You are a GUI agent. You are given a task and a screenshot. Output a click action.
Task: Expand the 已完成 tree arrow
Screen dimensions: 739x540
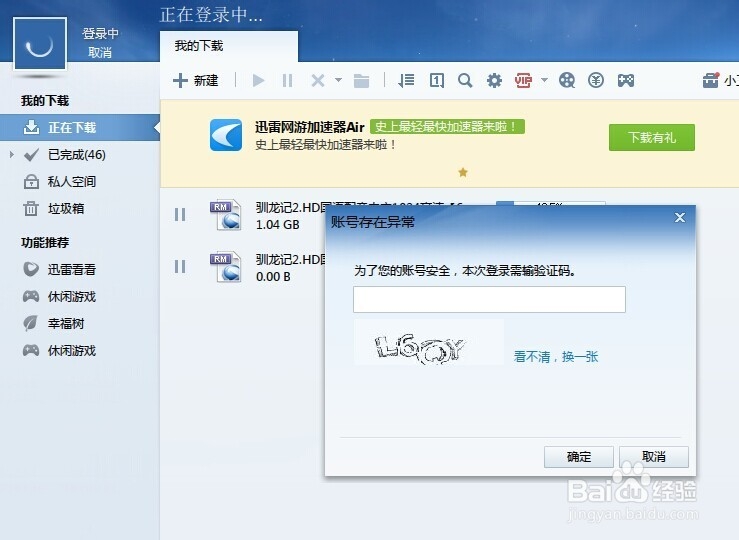(x=12, y=155)
